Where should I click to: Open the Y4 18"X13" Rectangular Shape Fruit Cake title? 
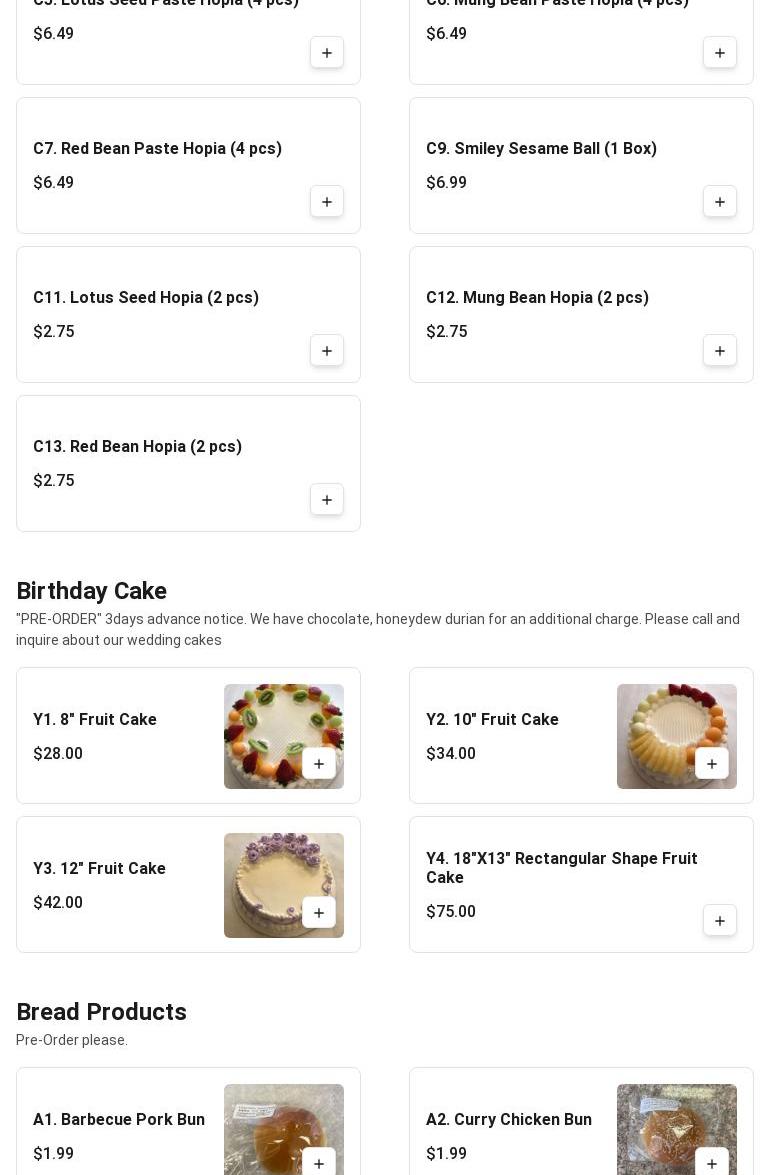coord(561,868)
